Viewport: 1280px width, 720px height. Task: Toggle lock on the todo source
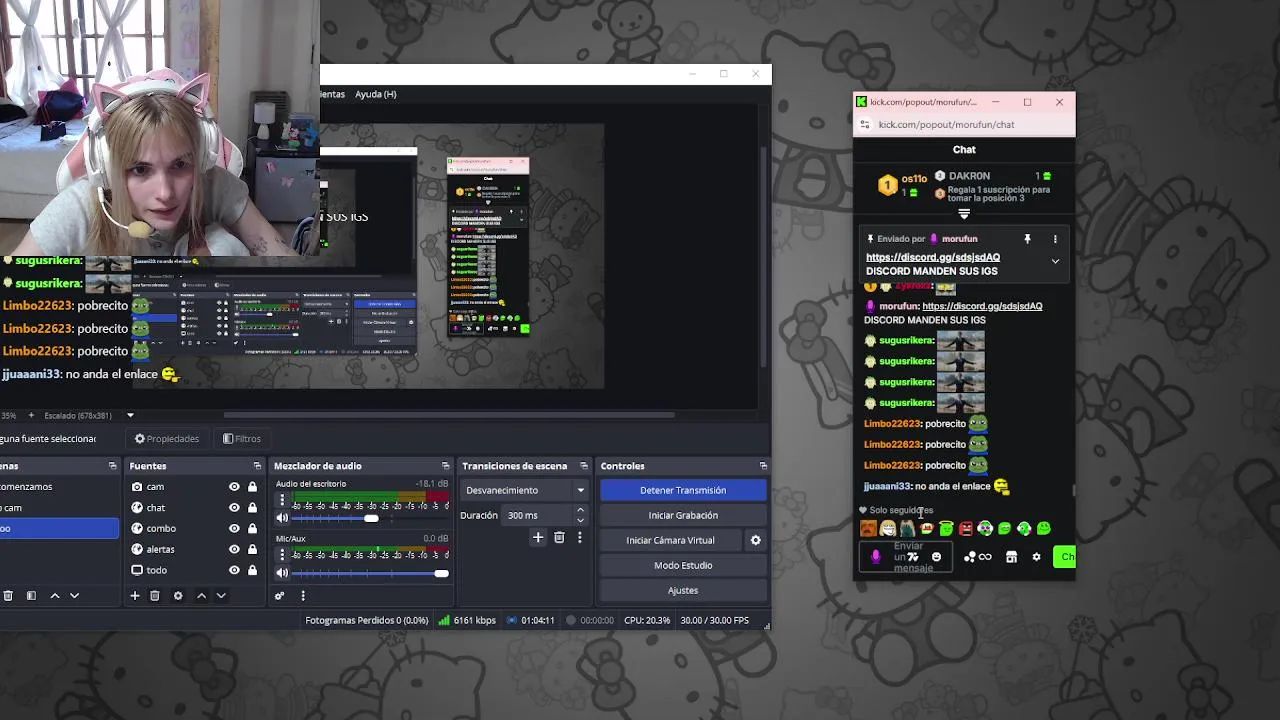252,570
